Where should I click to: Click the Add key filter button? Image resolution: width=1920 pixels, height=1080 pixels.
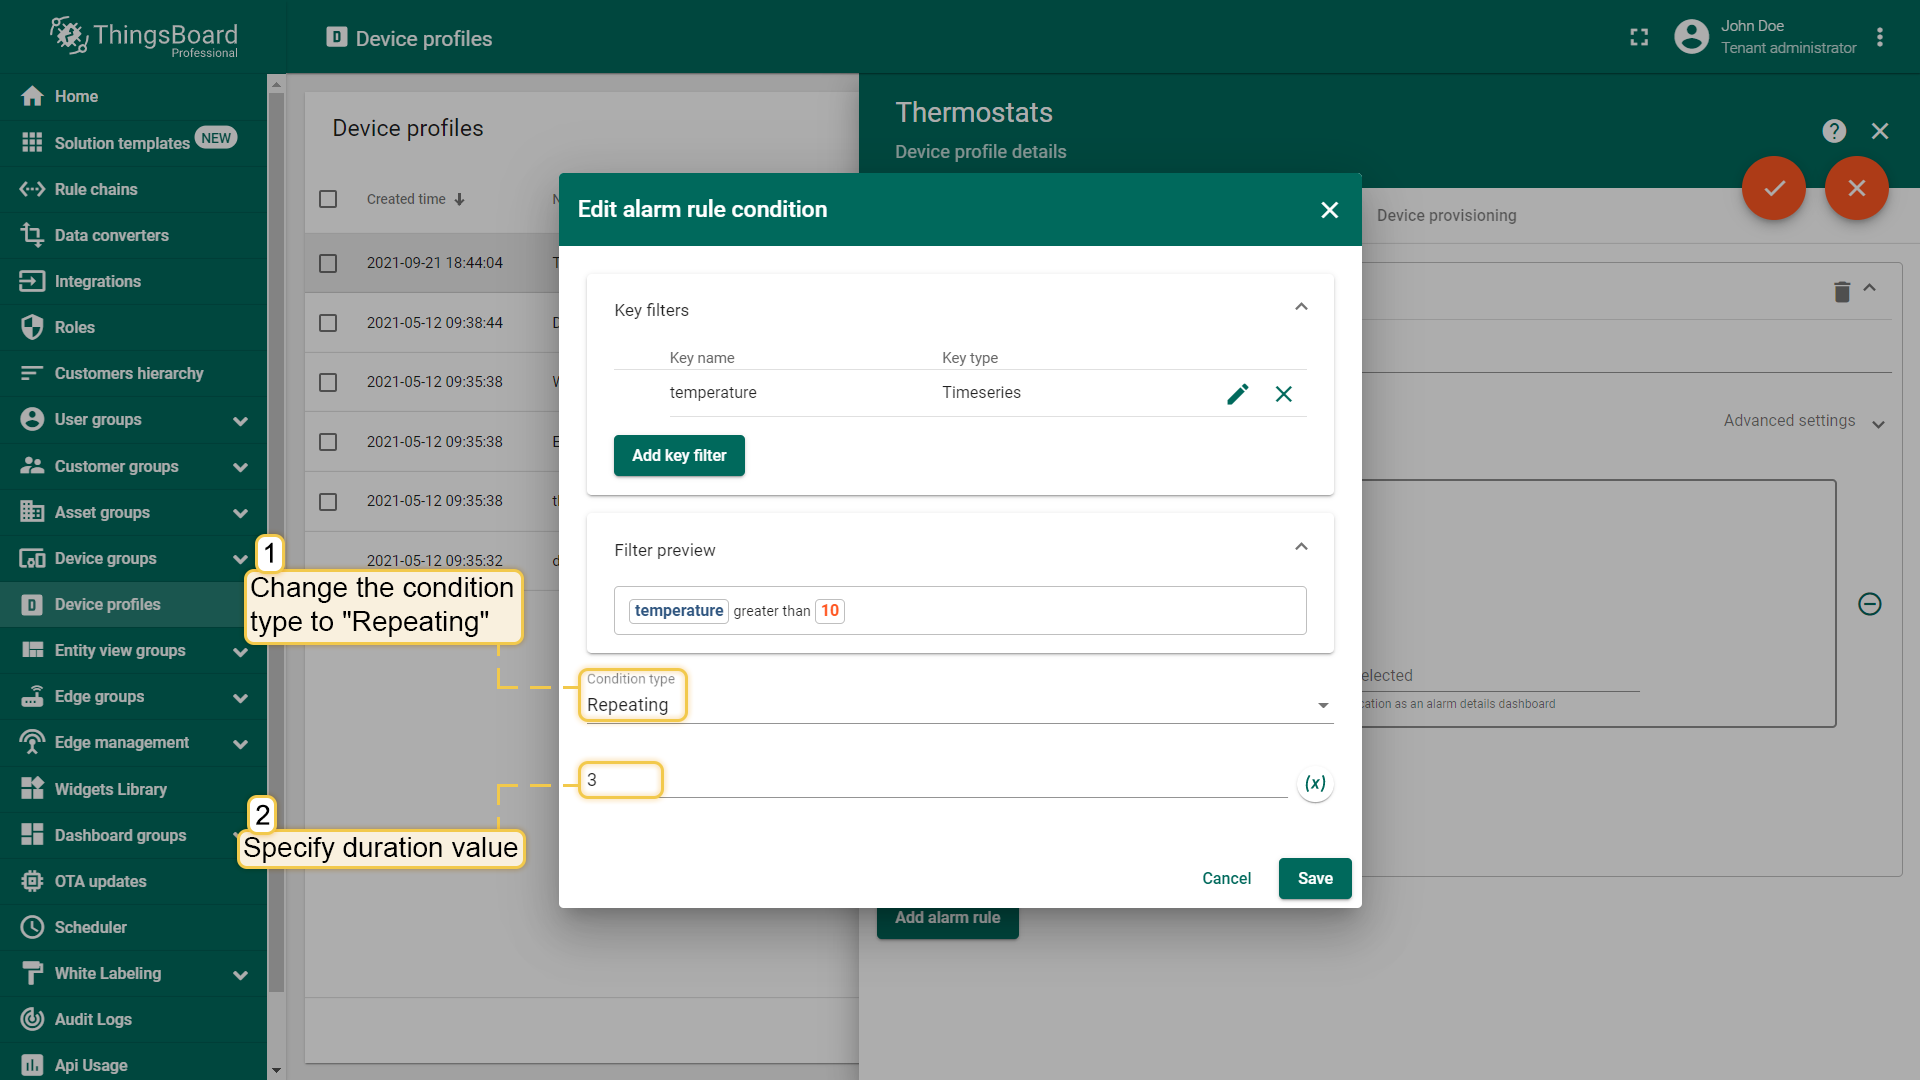click(x=679, y=455)
